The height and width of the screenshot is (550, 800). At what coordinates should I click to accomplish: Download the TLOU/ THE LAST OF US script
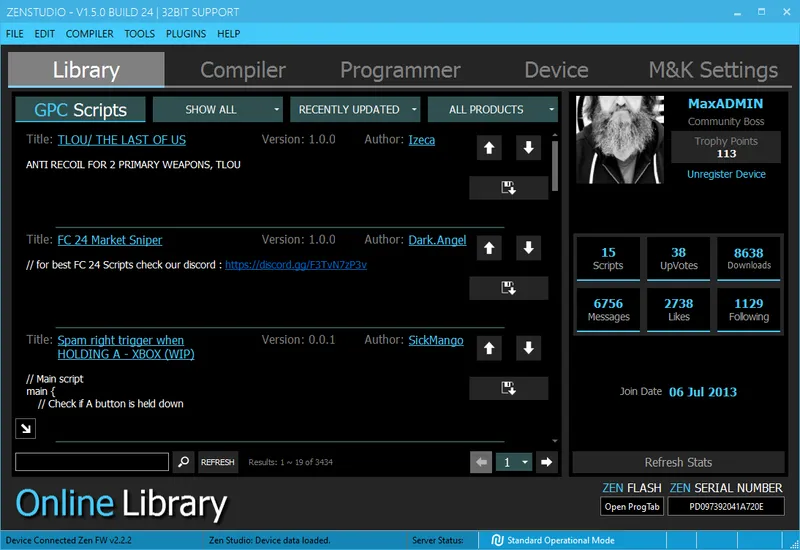click(508, 188)
